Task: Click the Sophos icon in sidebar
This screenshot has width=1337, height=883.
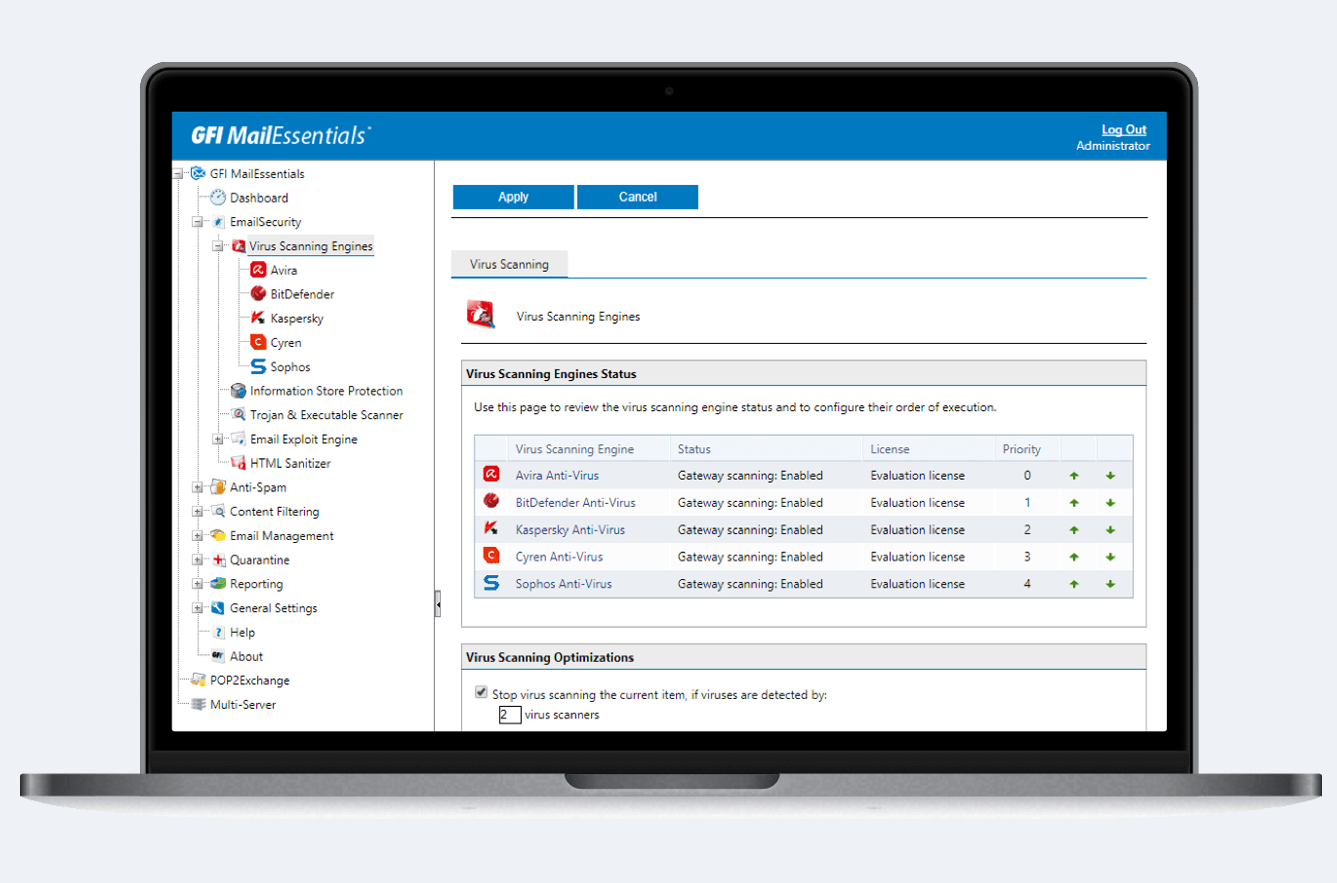Action: coord(258,367)
